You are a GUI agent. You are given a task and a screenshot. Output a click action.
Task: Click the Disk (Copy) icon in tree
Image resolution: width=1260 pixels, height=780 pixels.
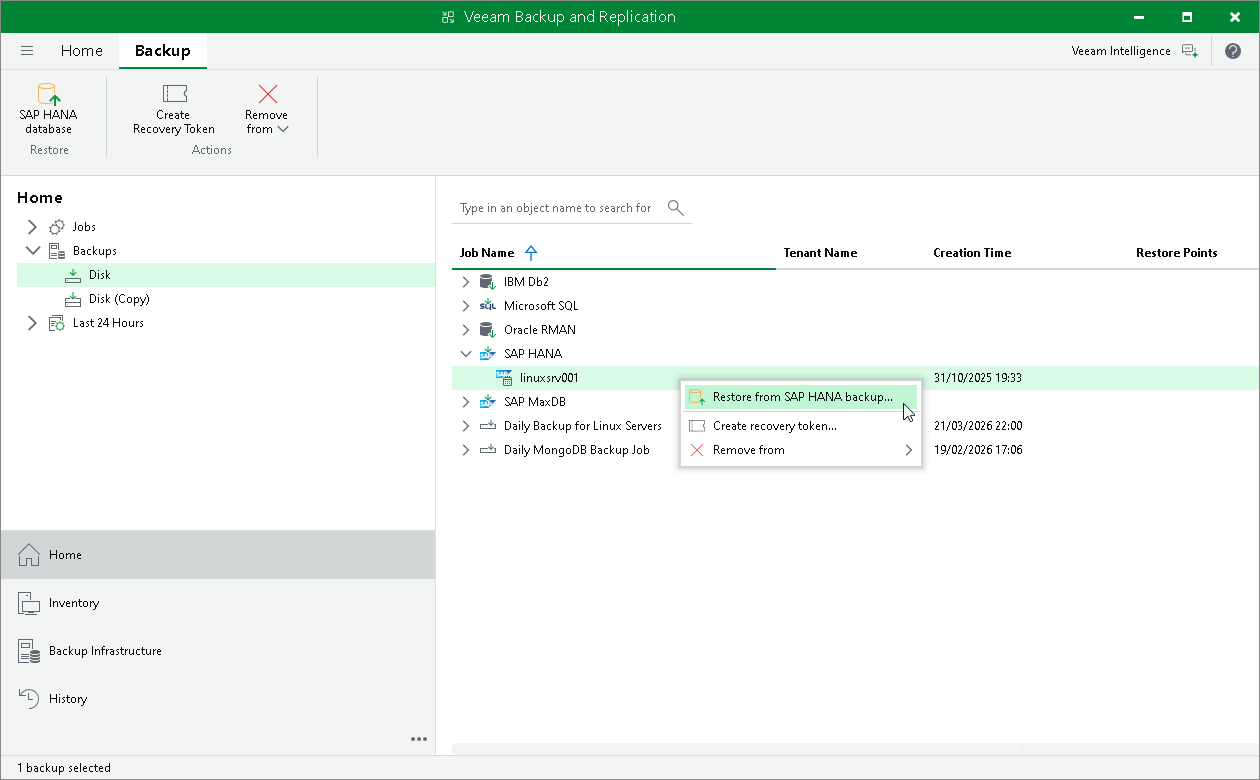pyautogui.click(x=73, y=299)
